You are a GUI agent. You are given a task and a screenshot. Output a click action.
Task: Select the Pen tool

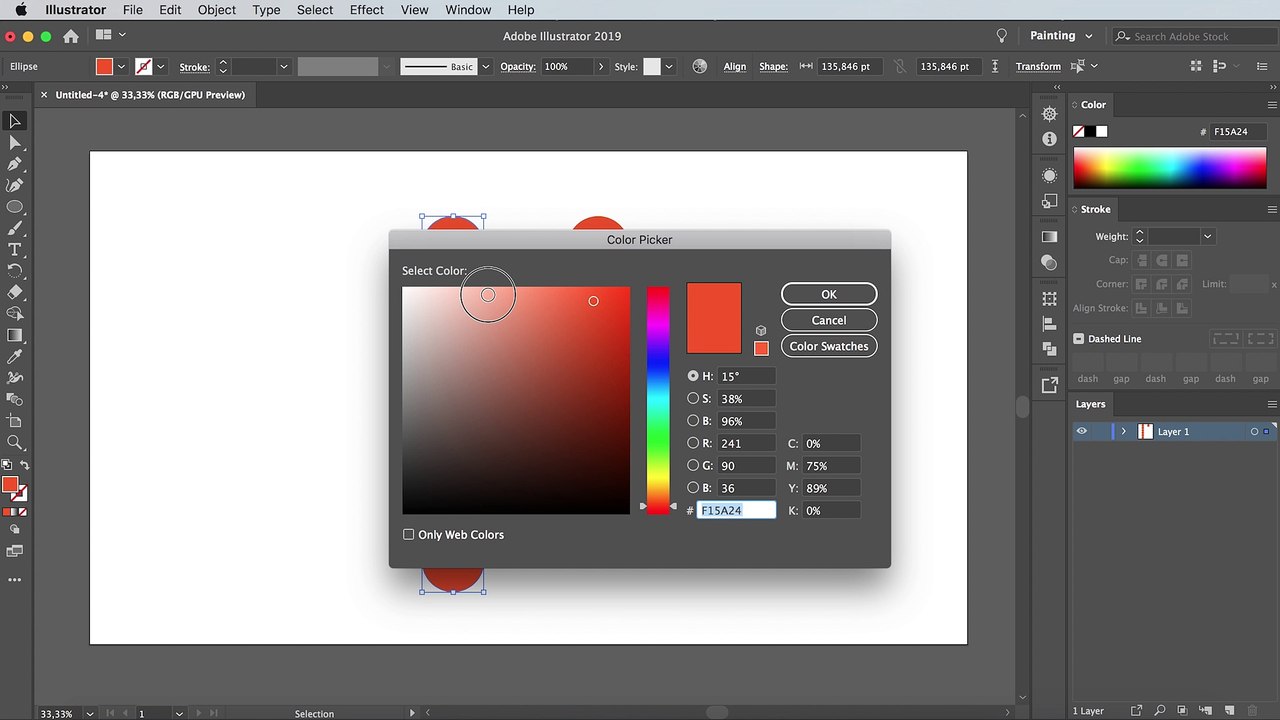(x=15, y=164)
